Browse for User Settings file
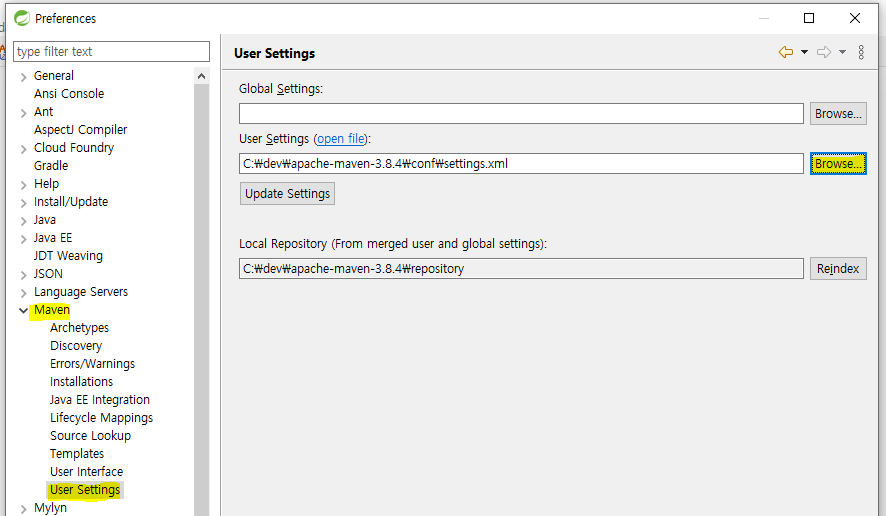Screen dimensions: 886x516 [x=838, y=163]
